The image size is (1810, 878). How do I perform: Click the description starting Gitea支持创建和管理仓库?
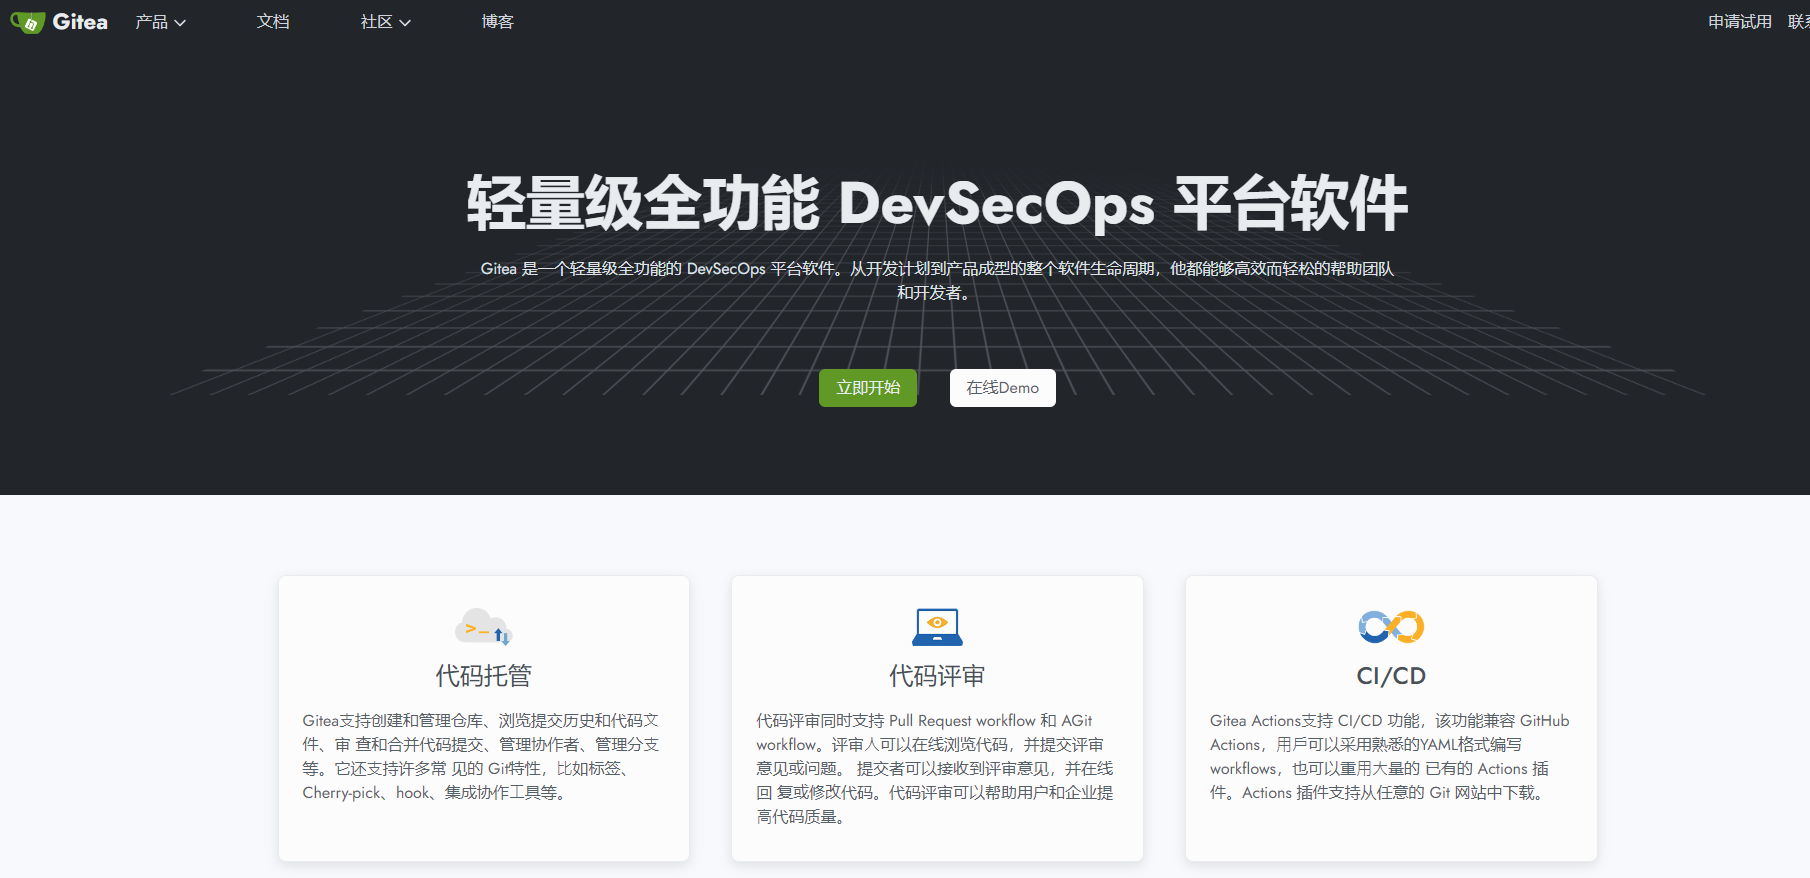(482, 757)
